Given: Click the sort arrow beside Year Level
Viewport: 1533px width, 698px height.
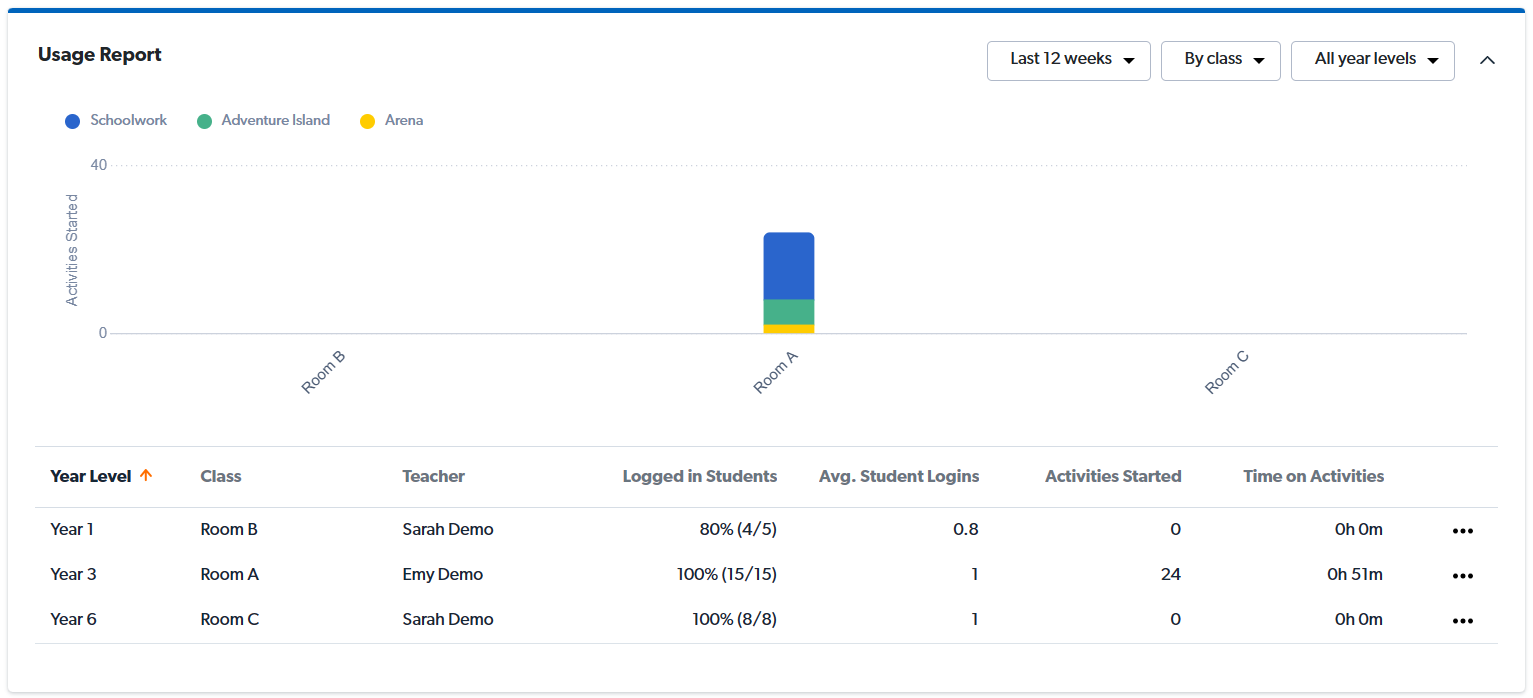Looking at the screenshot, I should pyautogui.click(x=146, y=477).
